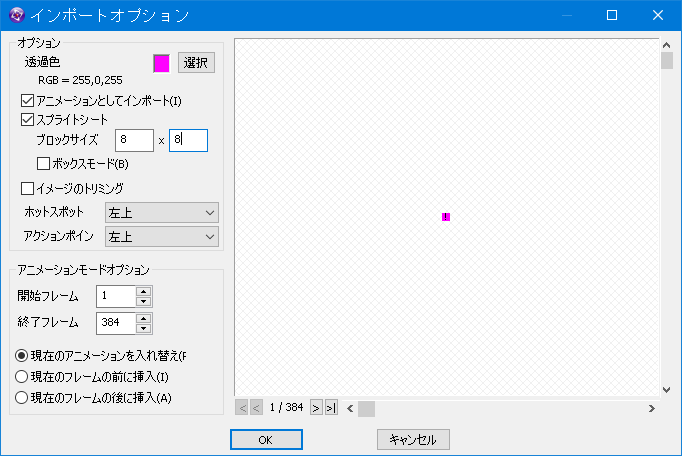This screenshot has height=456, width=682.
Task: Toggle アニメーションとしてインポート checkbox
Action: tap(28, 101)
